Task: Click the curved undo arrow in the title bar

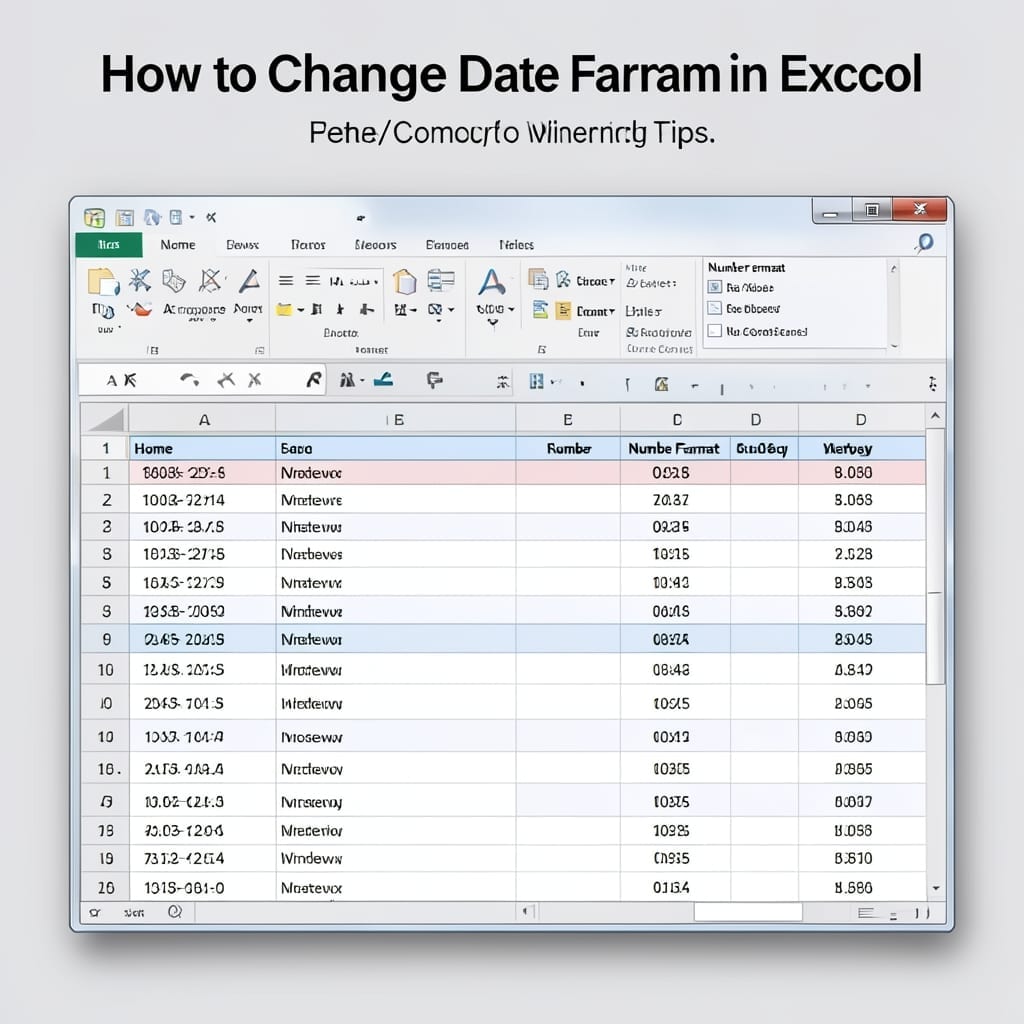Action: pos(152,217)
